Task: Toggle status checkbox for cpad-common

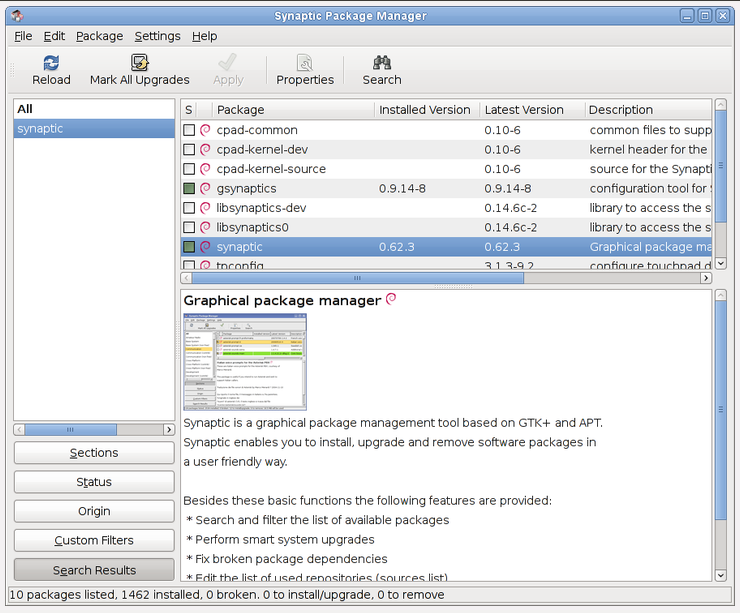Action: click(x=189, y=130)
